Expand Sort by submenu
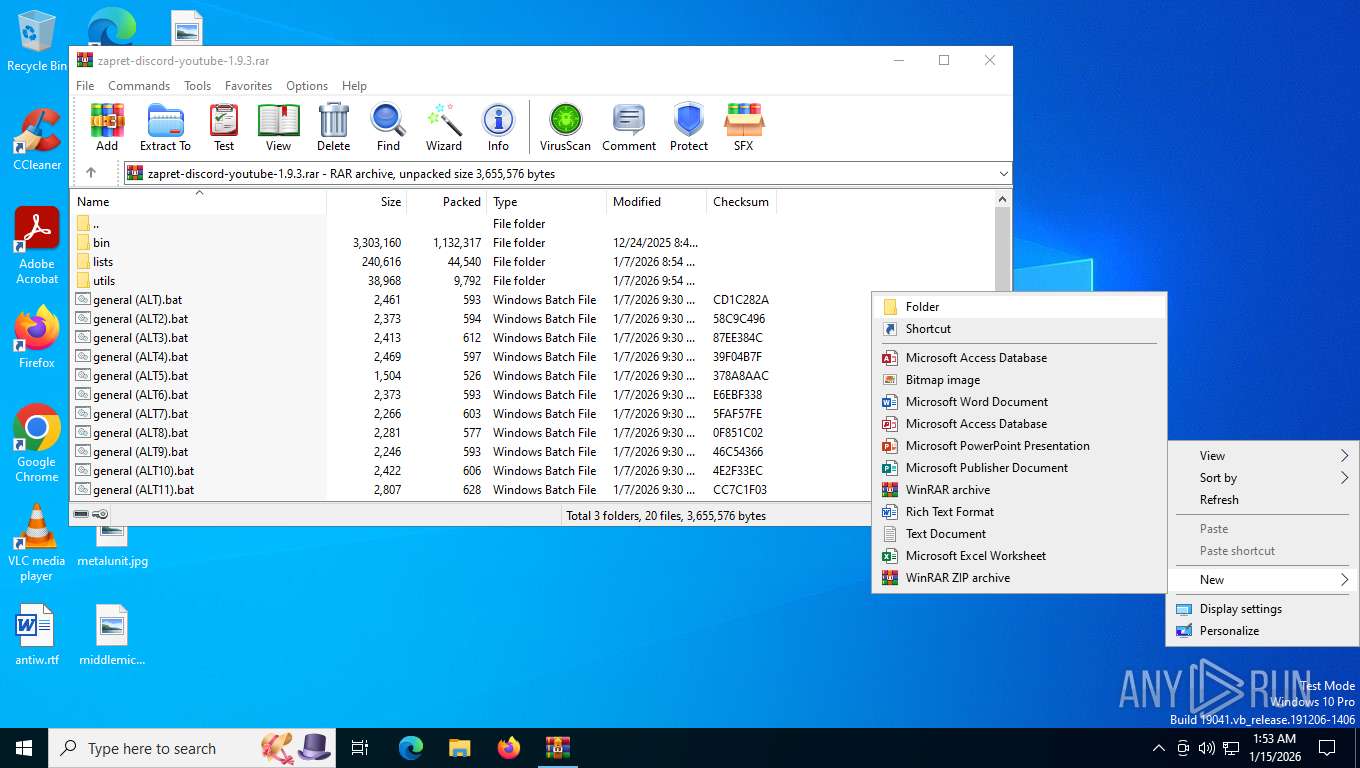 [1263, 478]
